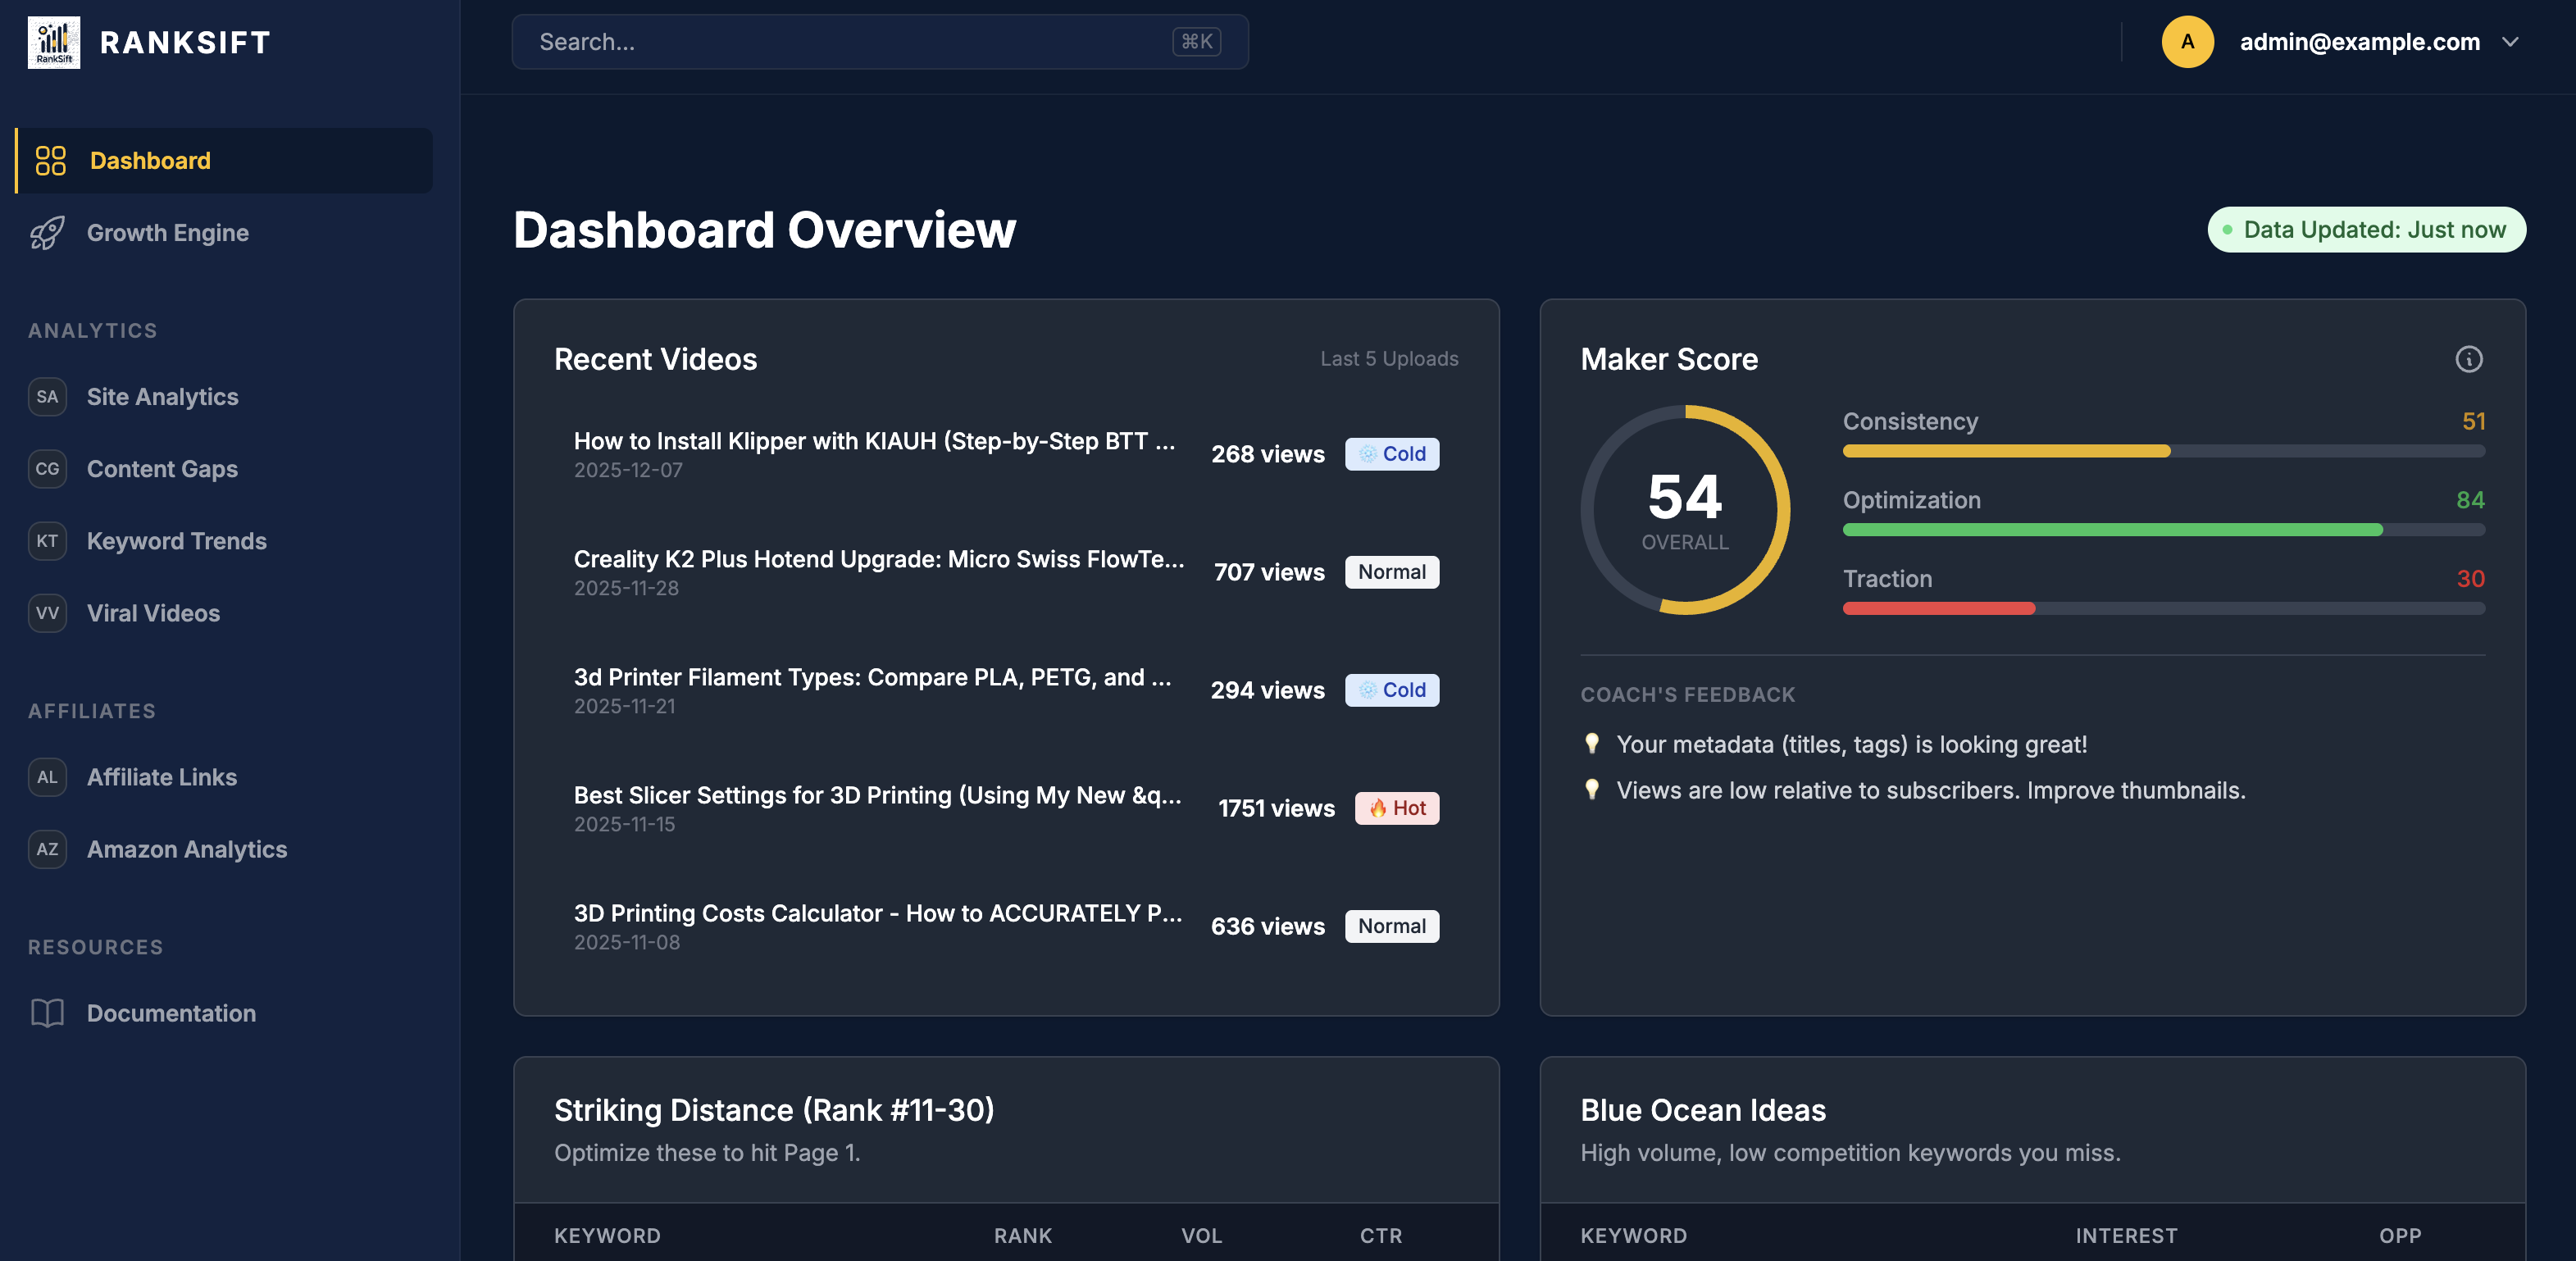Switch to the Dashboard section
Viewport: 2576px width, 1261px height.
pos(150,160)
